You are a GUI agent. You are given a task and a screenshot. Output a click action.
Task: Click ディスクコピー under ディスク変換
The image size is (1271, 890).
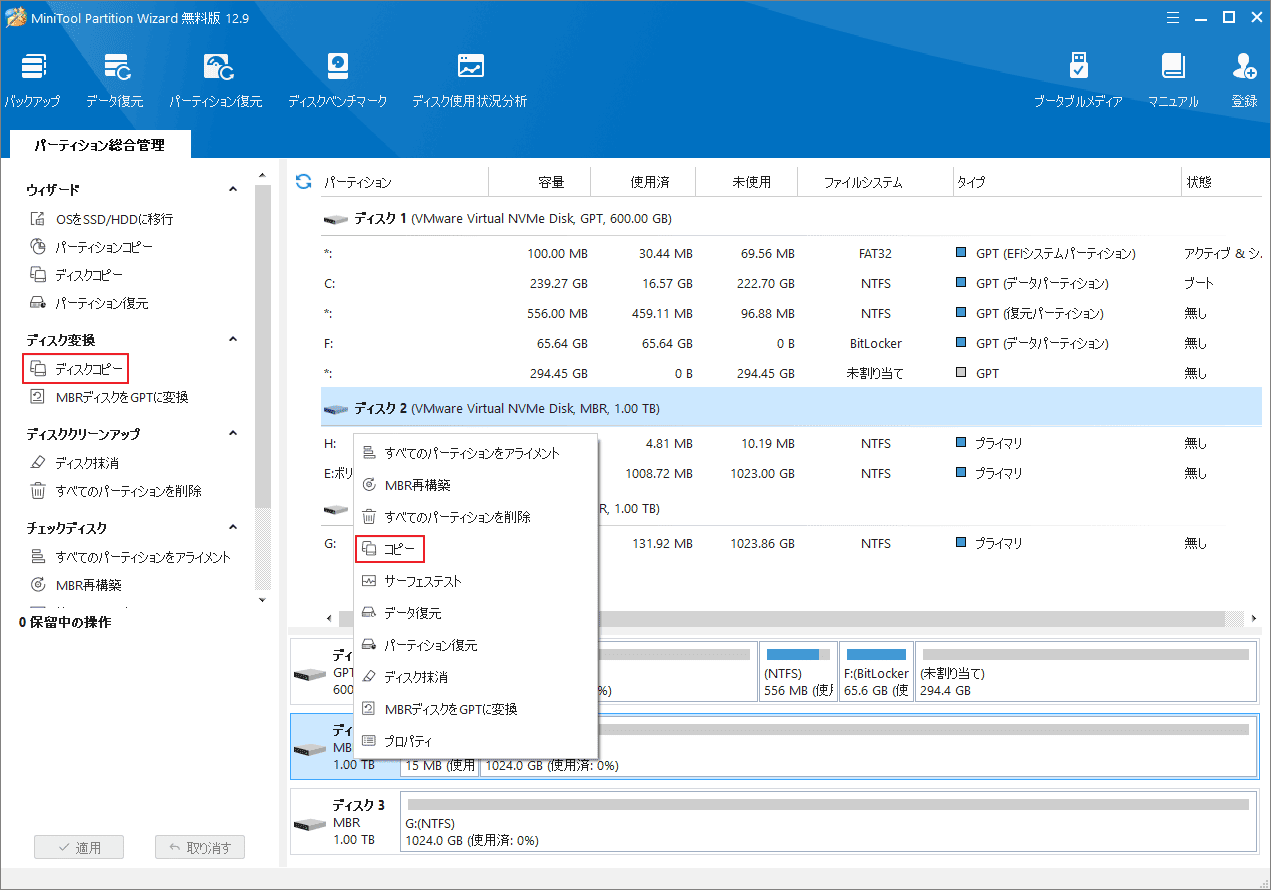[x=76, y=369]
